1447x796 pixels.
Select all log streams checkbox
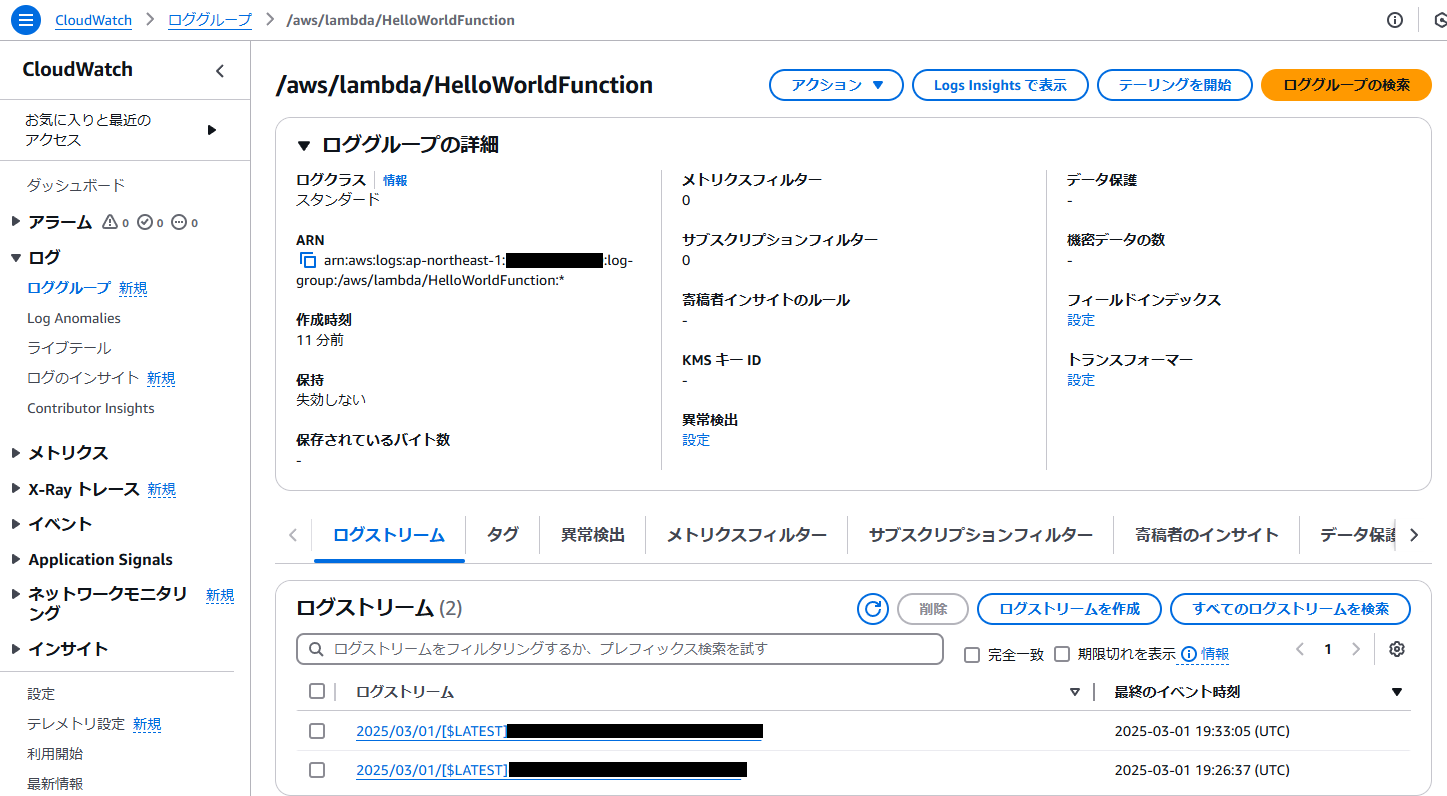[x=317, y=691]
